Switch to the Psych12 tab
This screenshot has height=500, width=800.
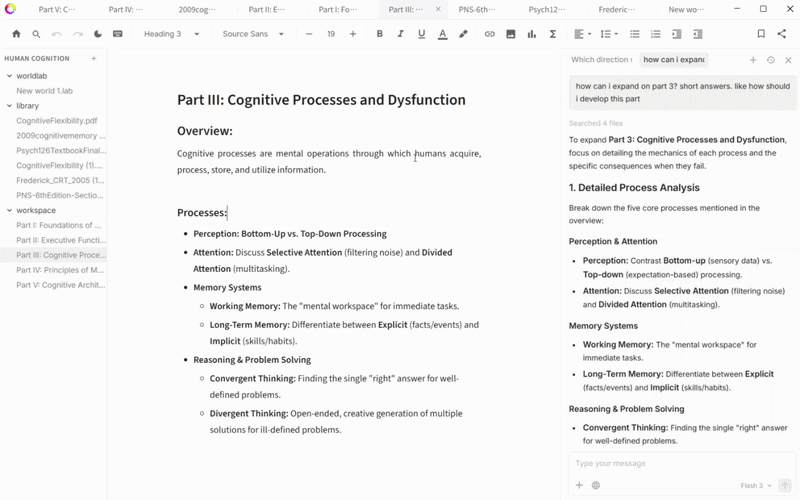546,9
